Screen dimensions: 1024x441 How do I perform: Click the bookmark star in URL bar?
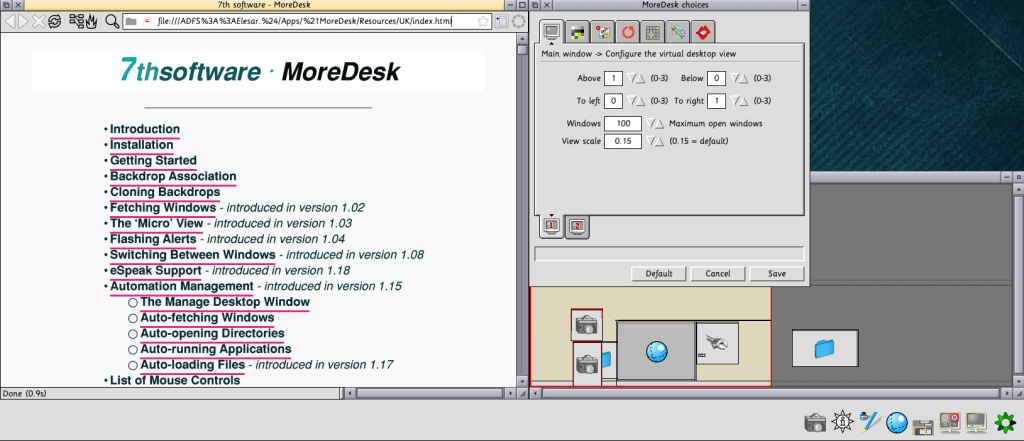pos(498,20)
